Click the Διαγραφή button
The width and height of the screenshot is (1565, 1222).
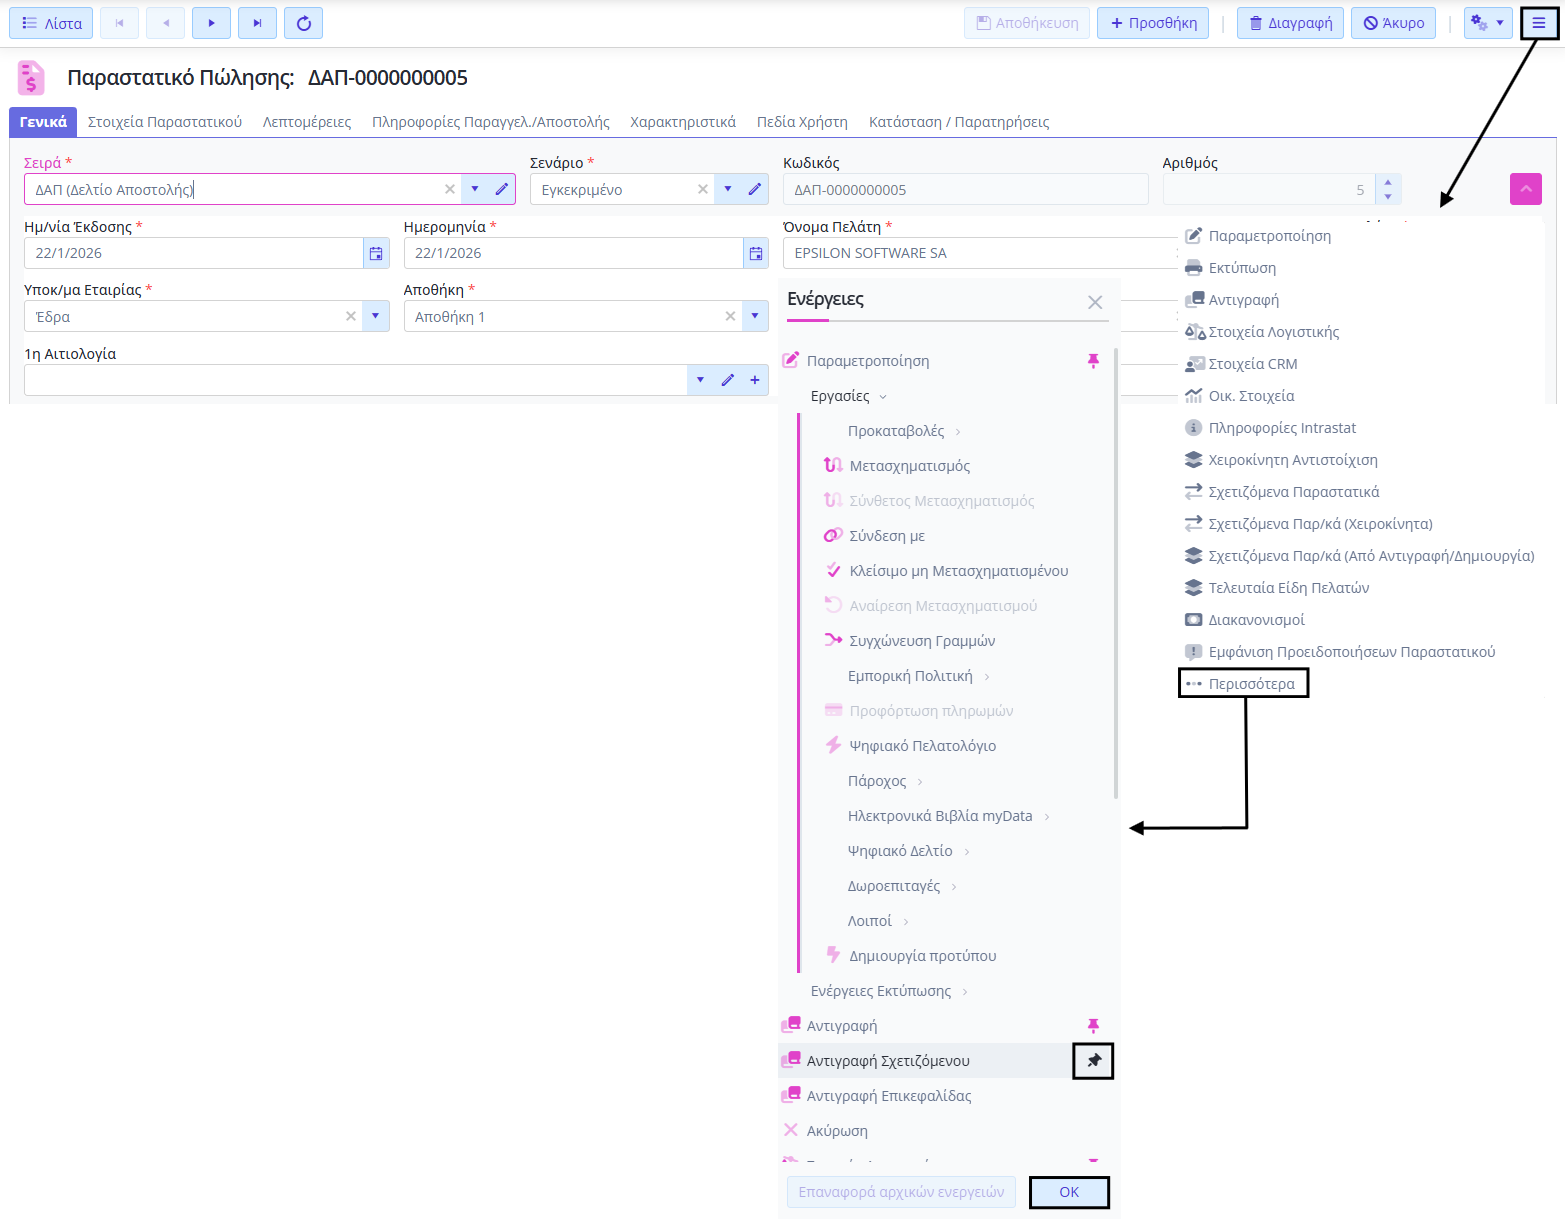pos(1290,23)
